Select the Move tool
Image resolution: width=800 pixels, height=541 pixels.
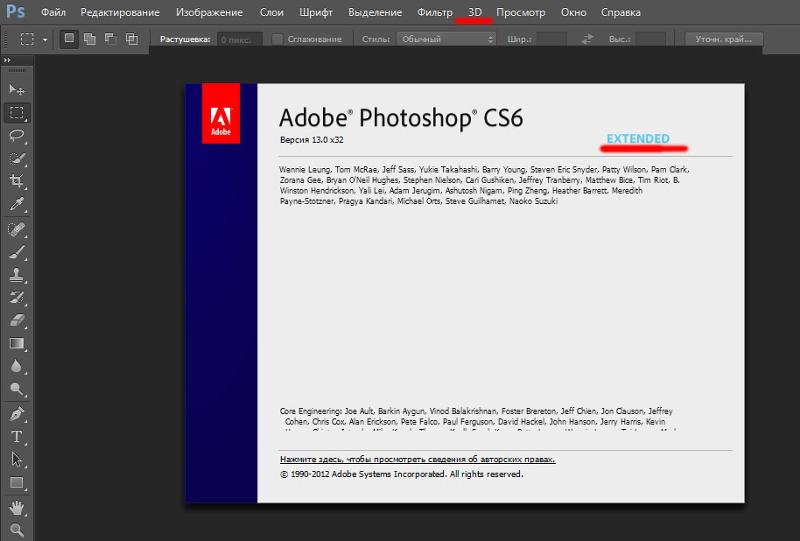coord(17,89)
